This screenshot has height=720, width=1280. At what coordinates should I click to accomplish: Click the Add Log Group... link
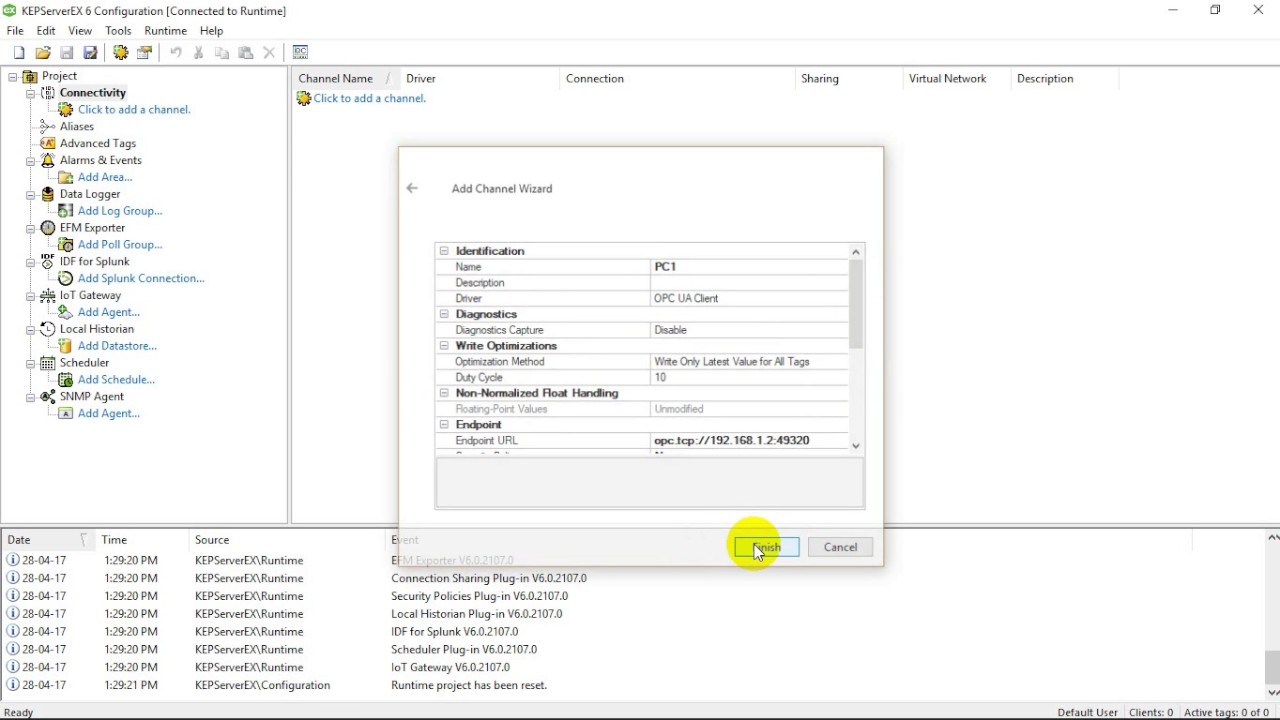(x=120, y=211)
